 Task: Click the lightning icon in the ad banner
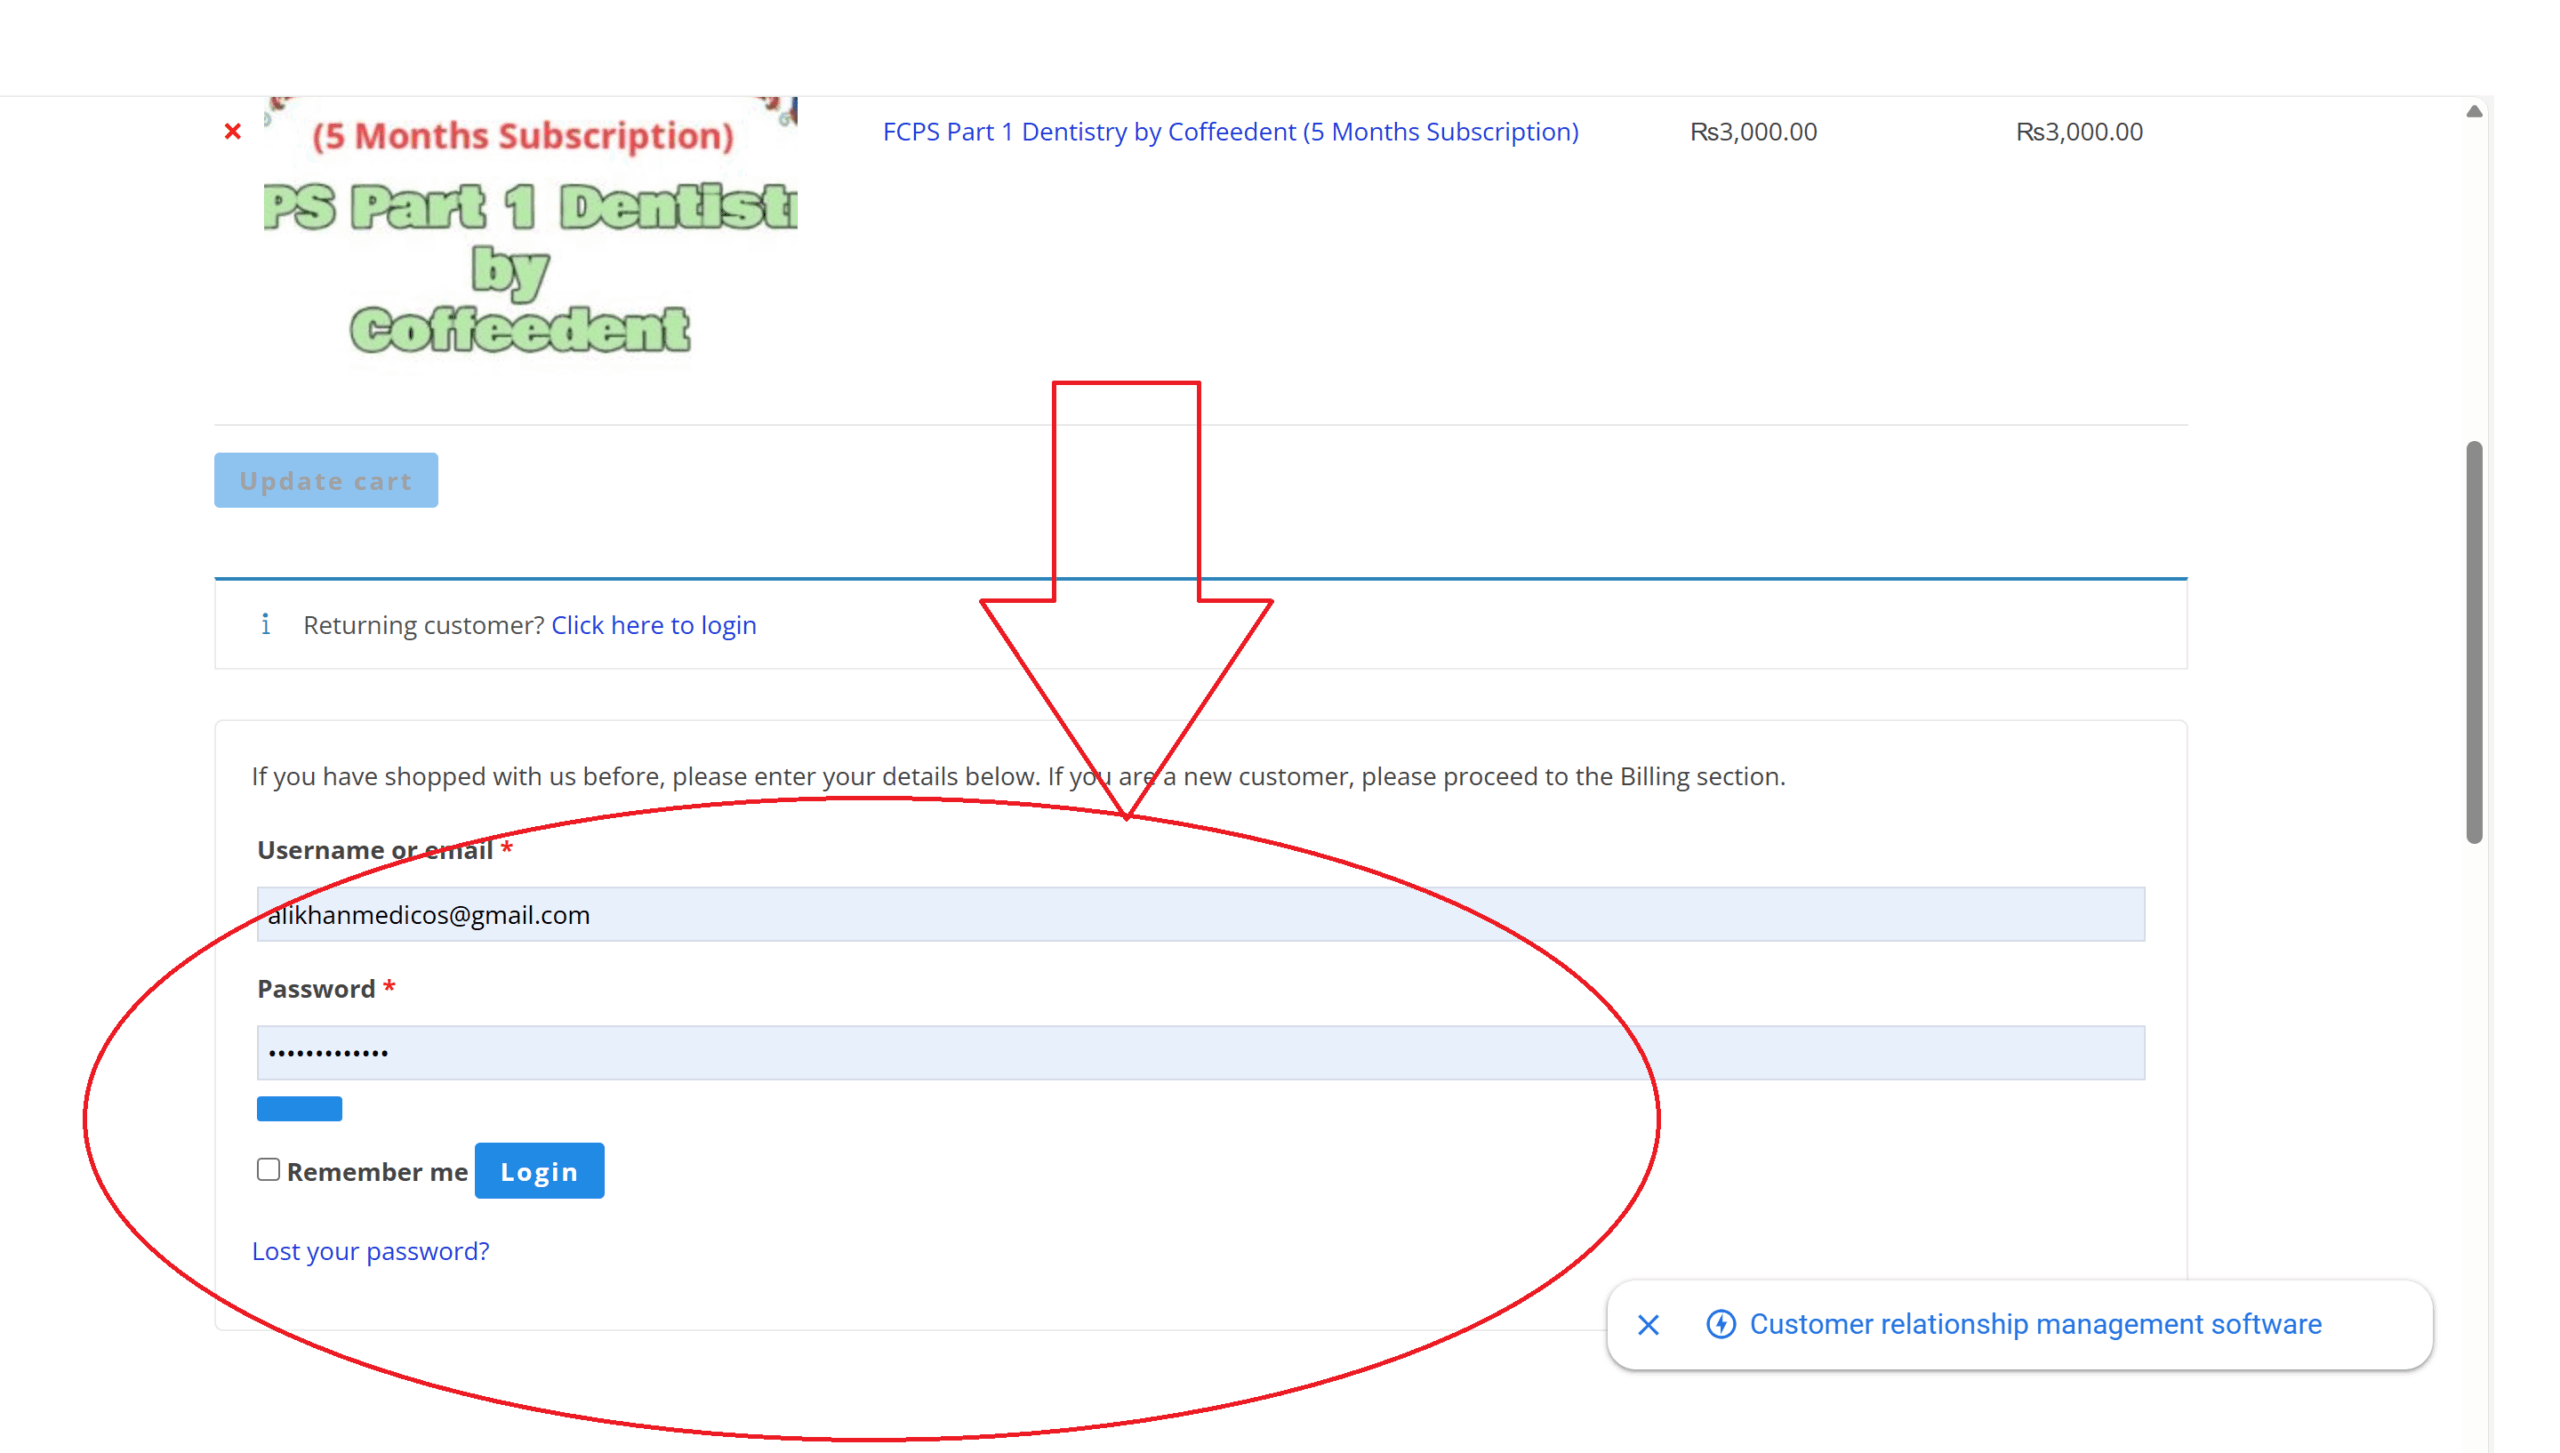click(x=1720, y=1324)
